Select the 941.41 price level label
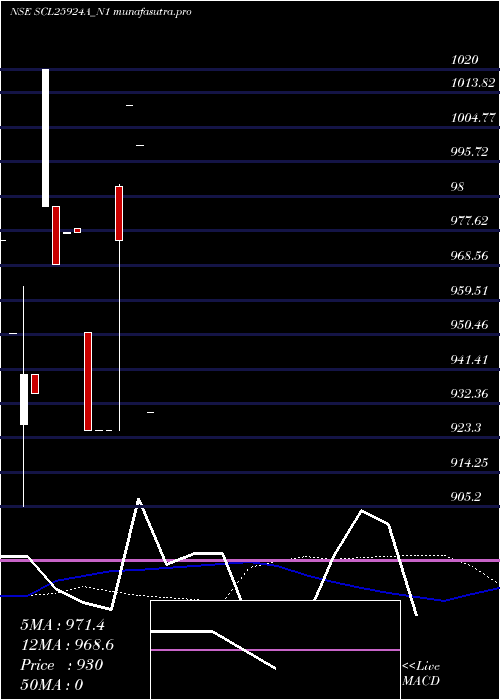This screenshot has height=700, width=500. (x=469, y=359)
